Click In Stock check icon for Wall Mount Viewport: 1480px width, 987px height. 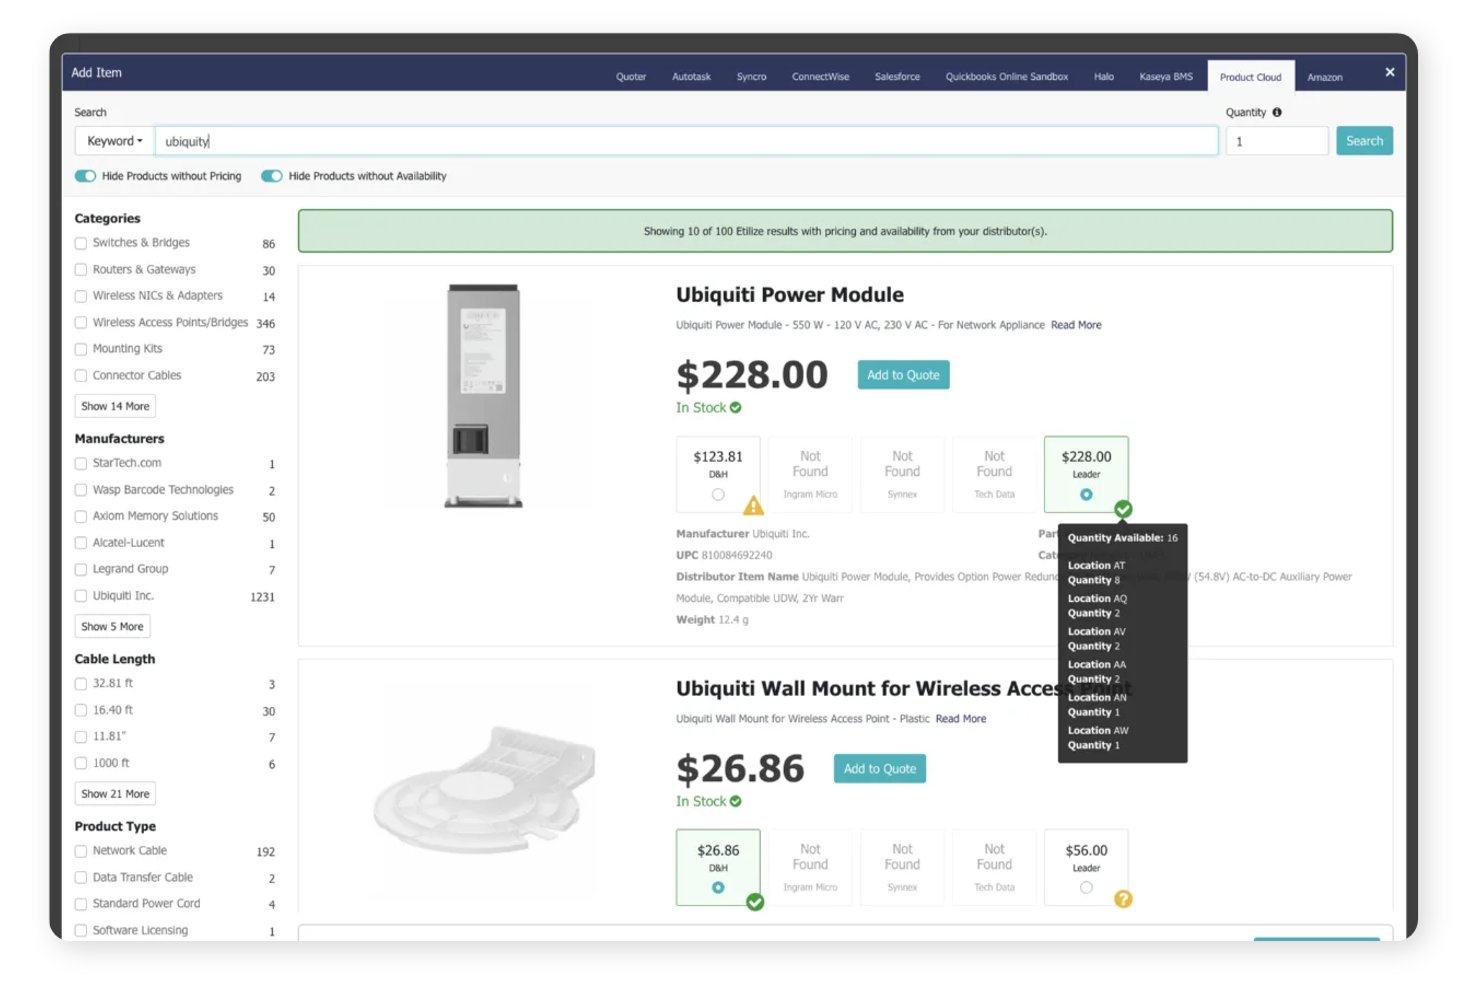pyautogui.click(x=736, y=801)
